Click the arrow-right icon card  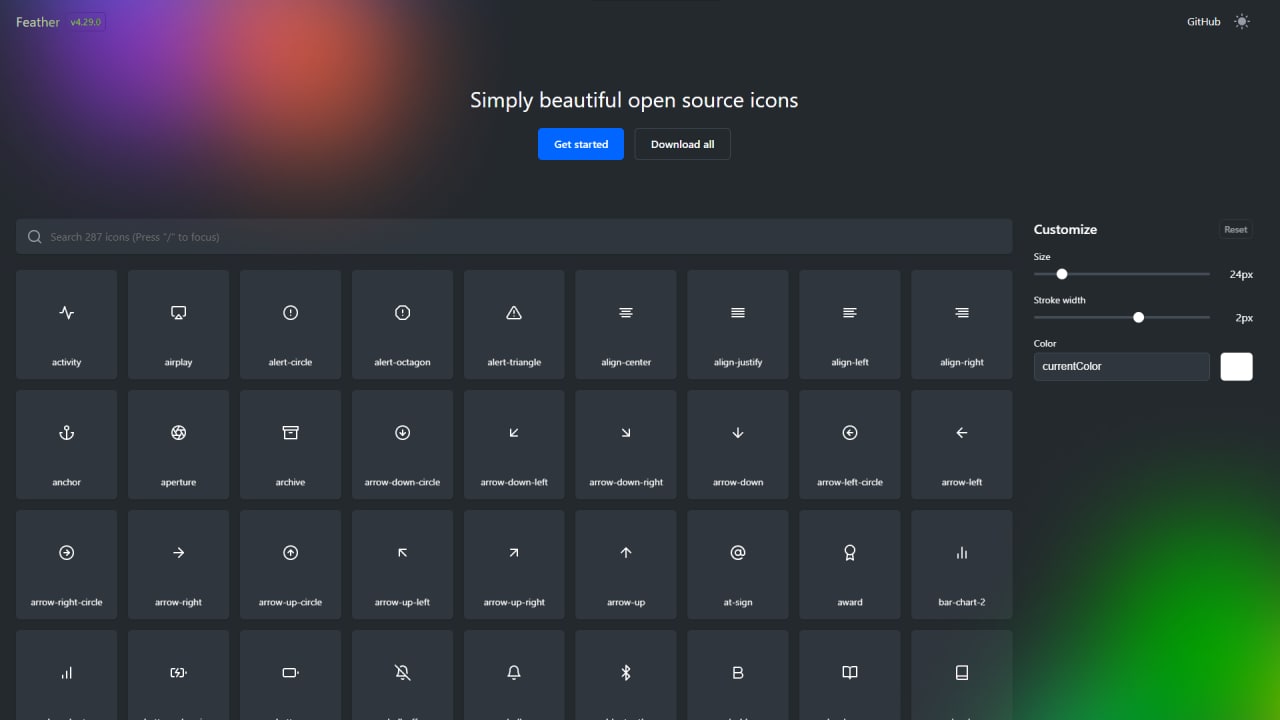pos(178,564)
